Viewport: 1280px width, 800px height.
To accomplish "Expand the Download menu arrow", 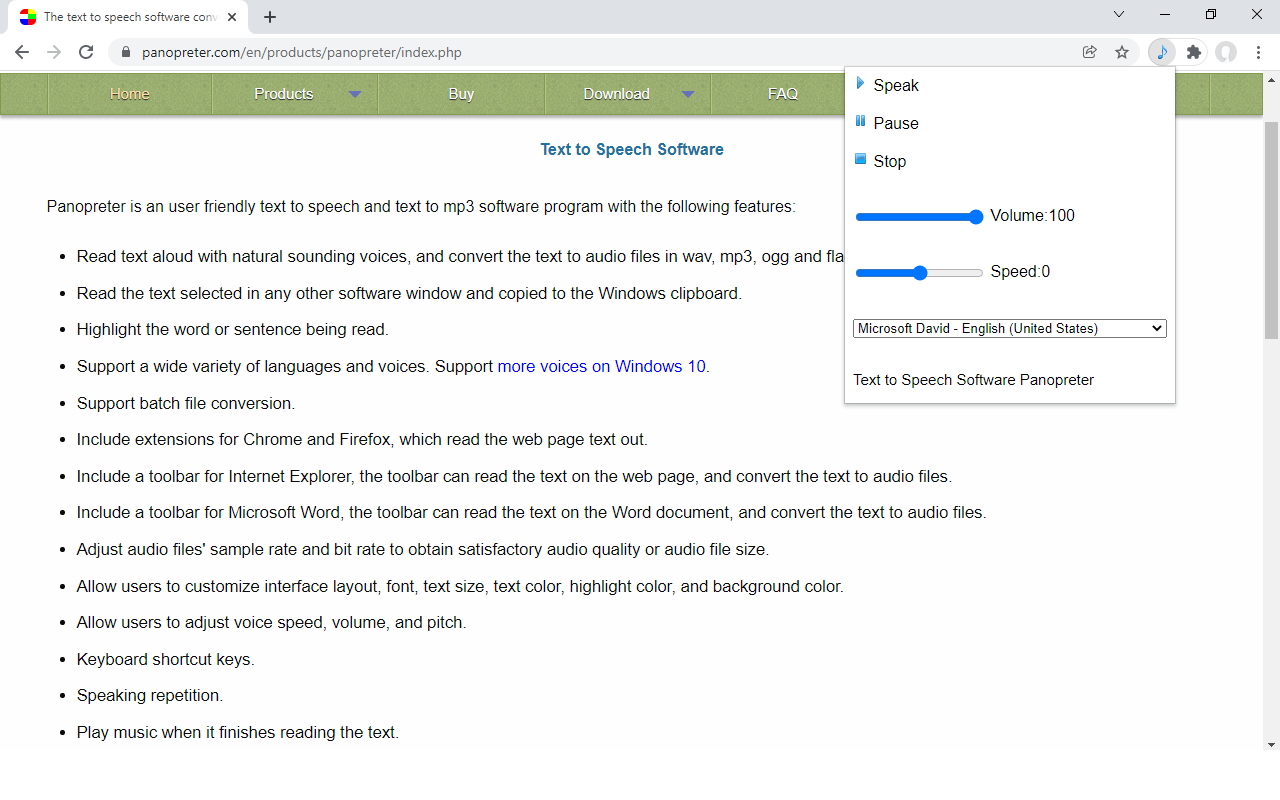I will [x=688, y=94].
